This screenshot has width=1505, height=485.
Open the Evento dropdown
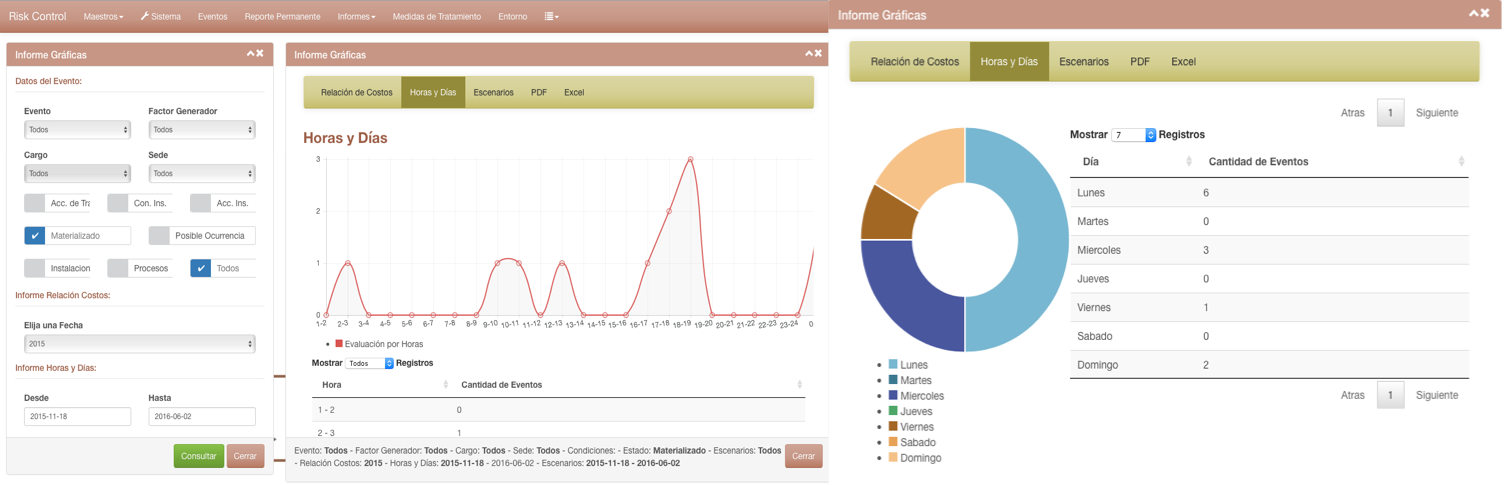(77, 130)
